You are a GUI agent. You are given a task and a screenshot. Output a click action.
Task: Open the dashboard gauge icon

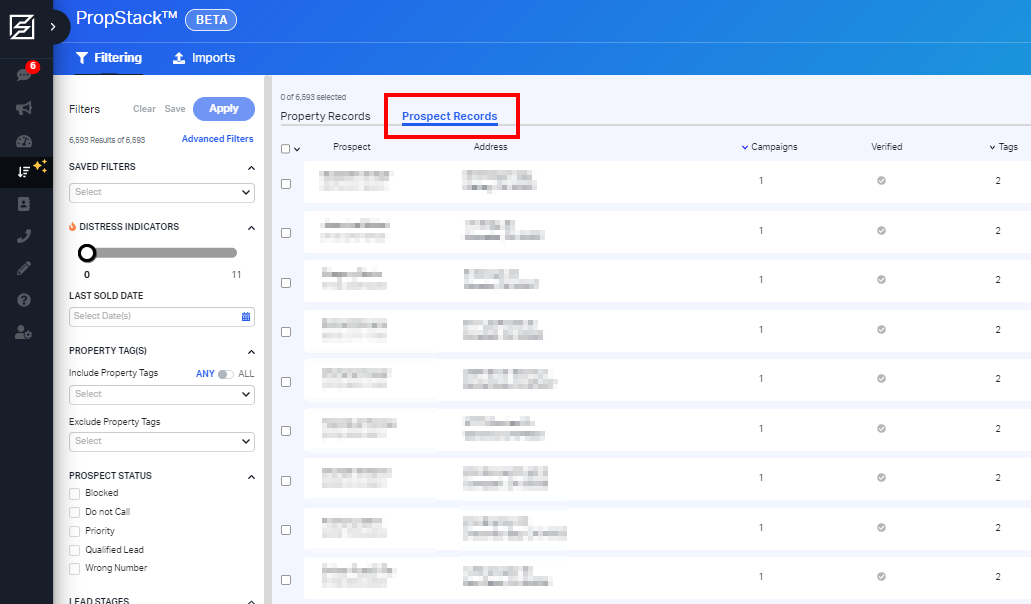click(24, 141)
